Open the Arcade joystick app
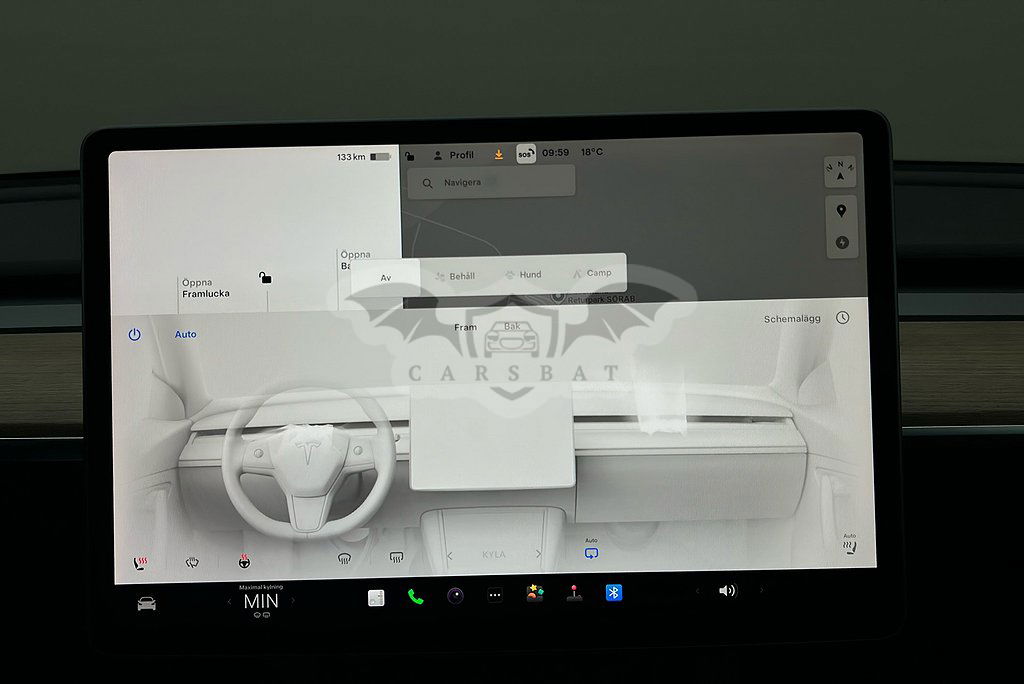The height and width of the screenshot is (684, 1024). coord(574,593)
